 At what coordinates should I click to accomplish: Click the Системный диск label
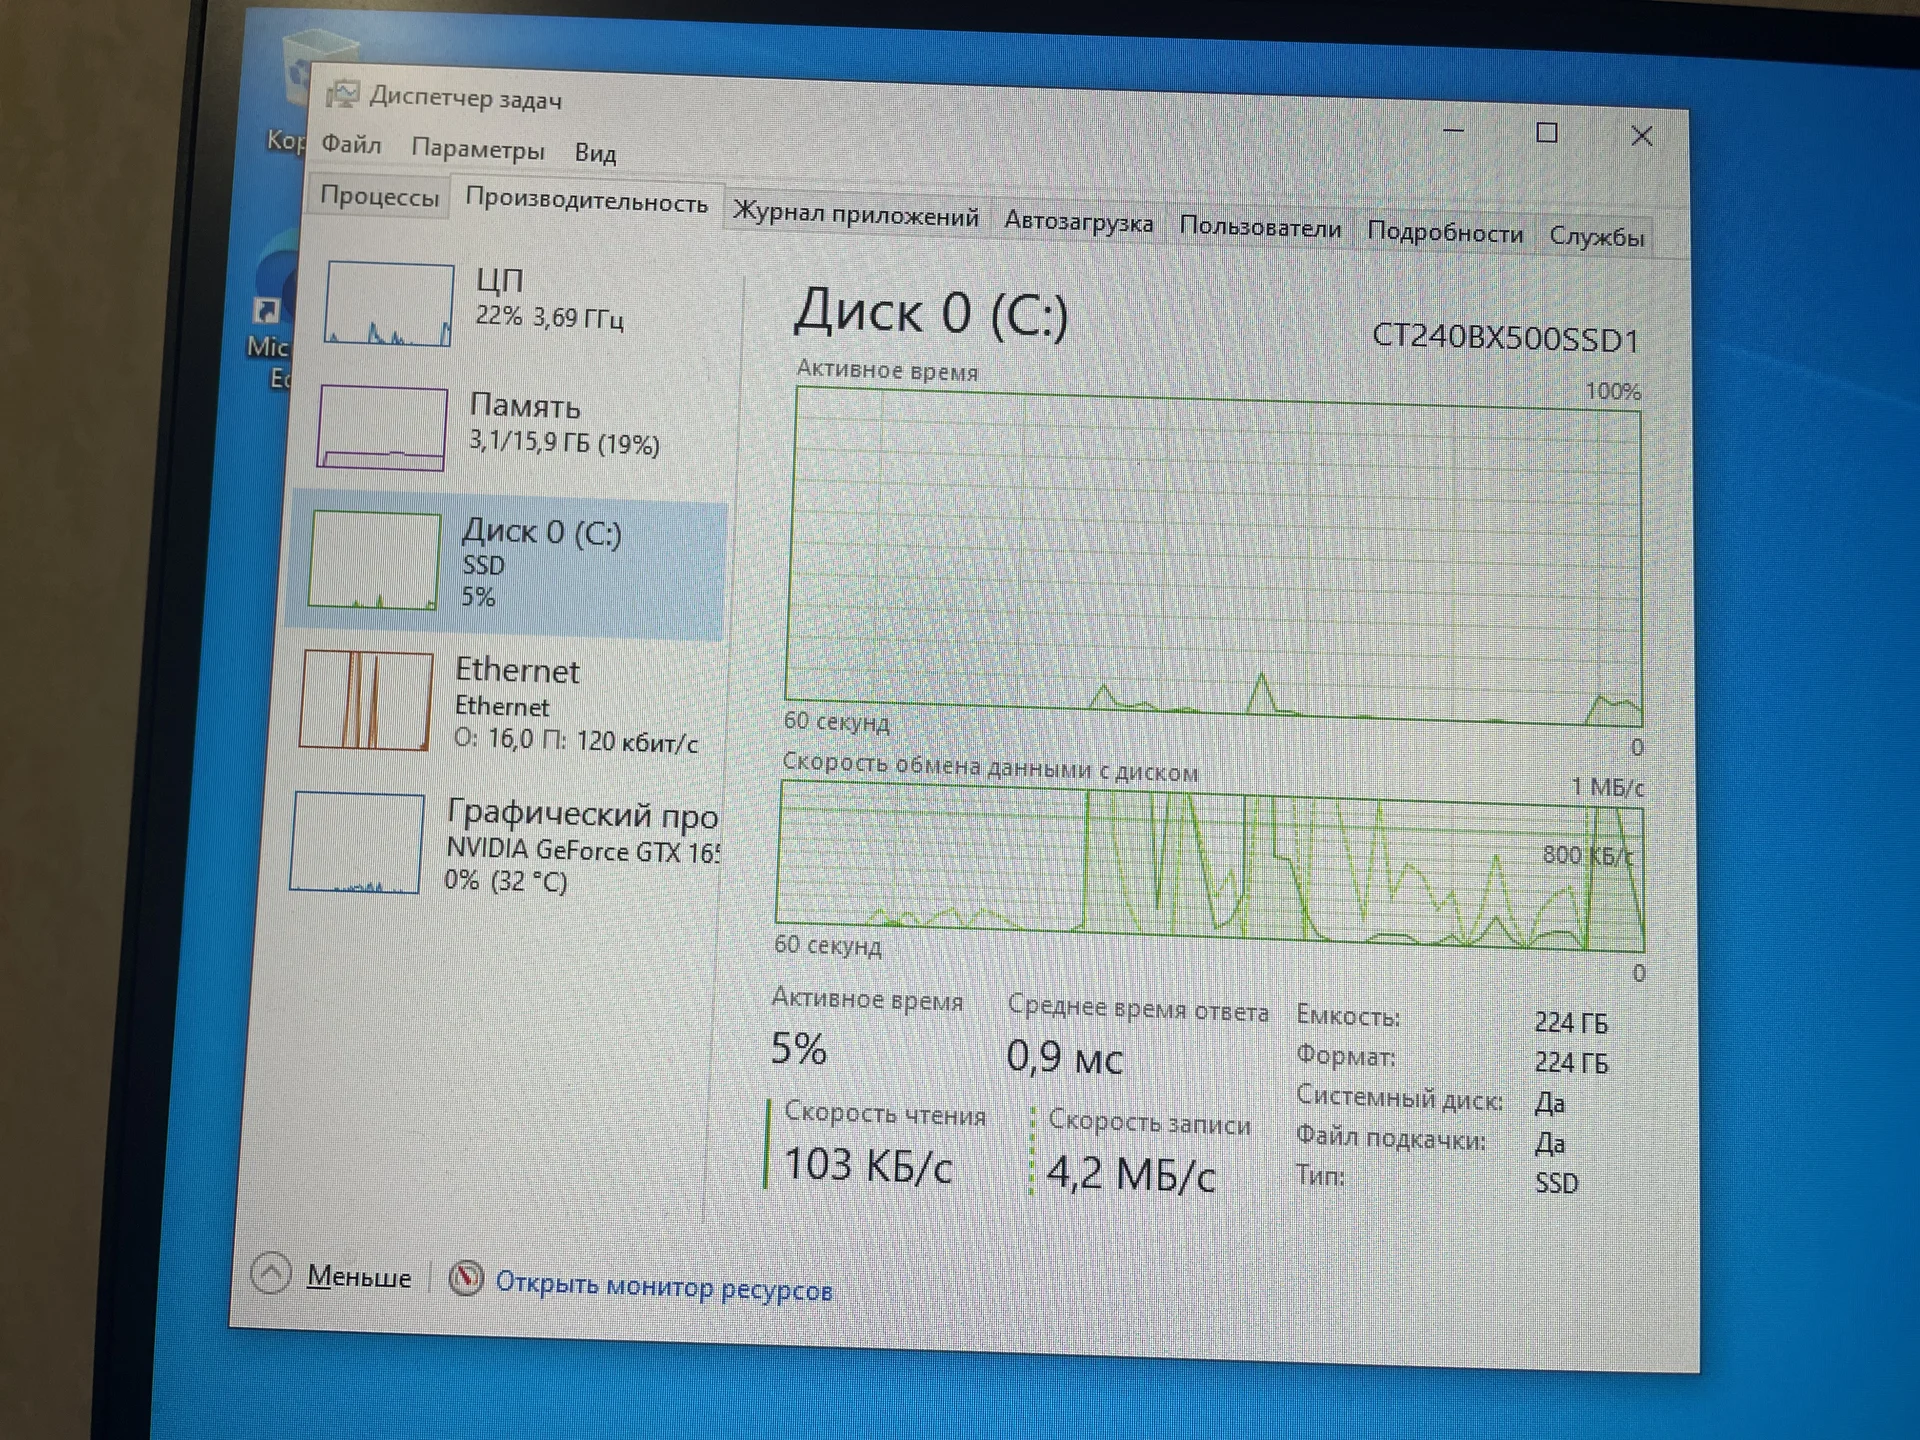coord(1399,1098)
